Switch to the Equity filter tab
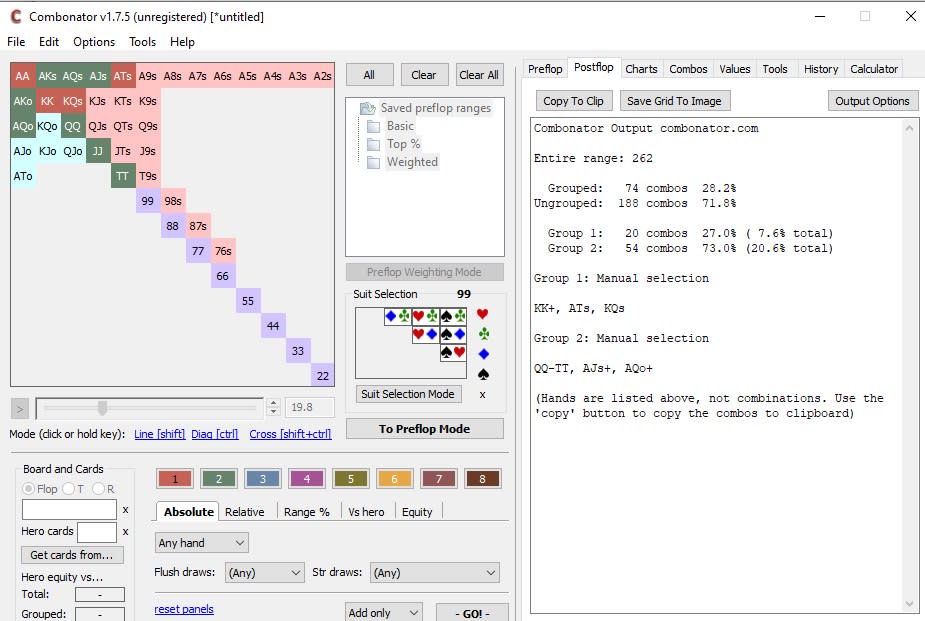 click(x=417, y=512)
